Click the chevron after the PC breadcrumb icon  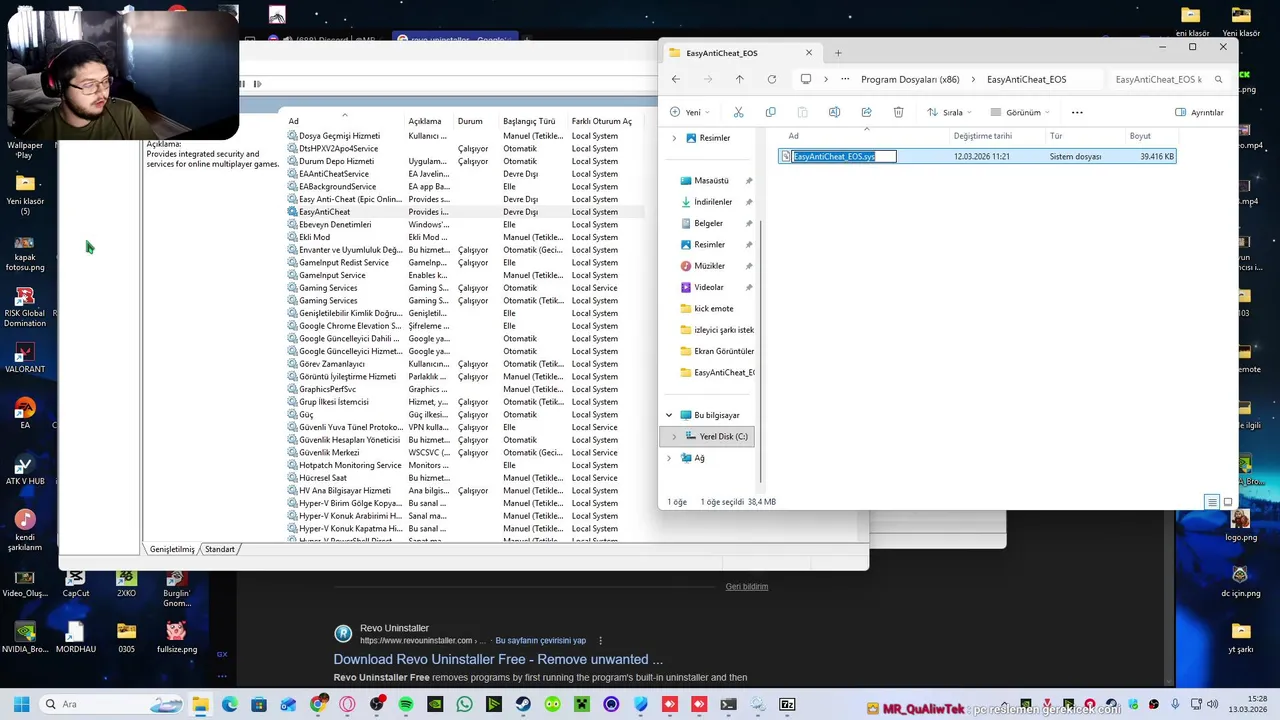826,79
